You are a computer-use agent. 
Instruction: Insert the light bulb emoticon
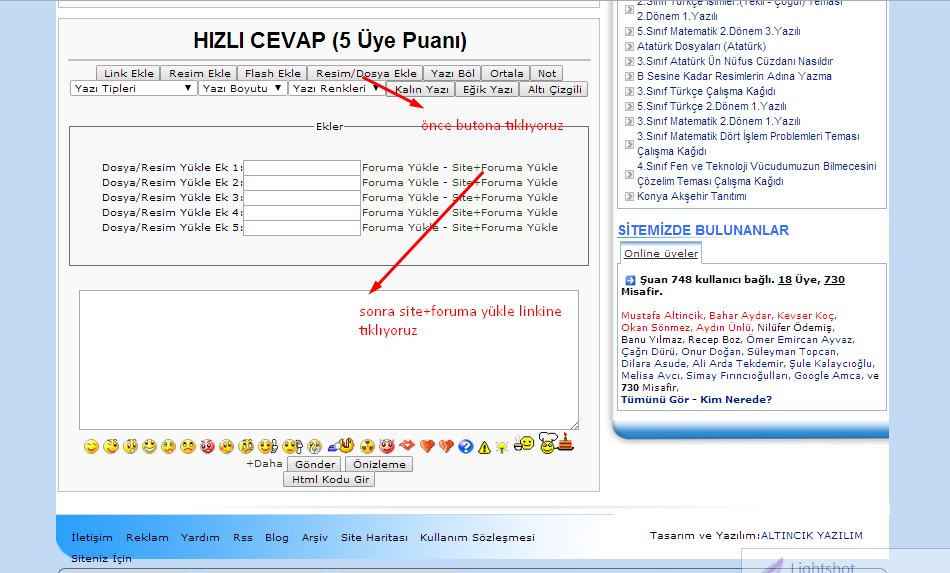(501, 446)
